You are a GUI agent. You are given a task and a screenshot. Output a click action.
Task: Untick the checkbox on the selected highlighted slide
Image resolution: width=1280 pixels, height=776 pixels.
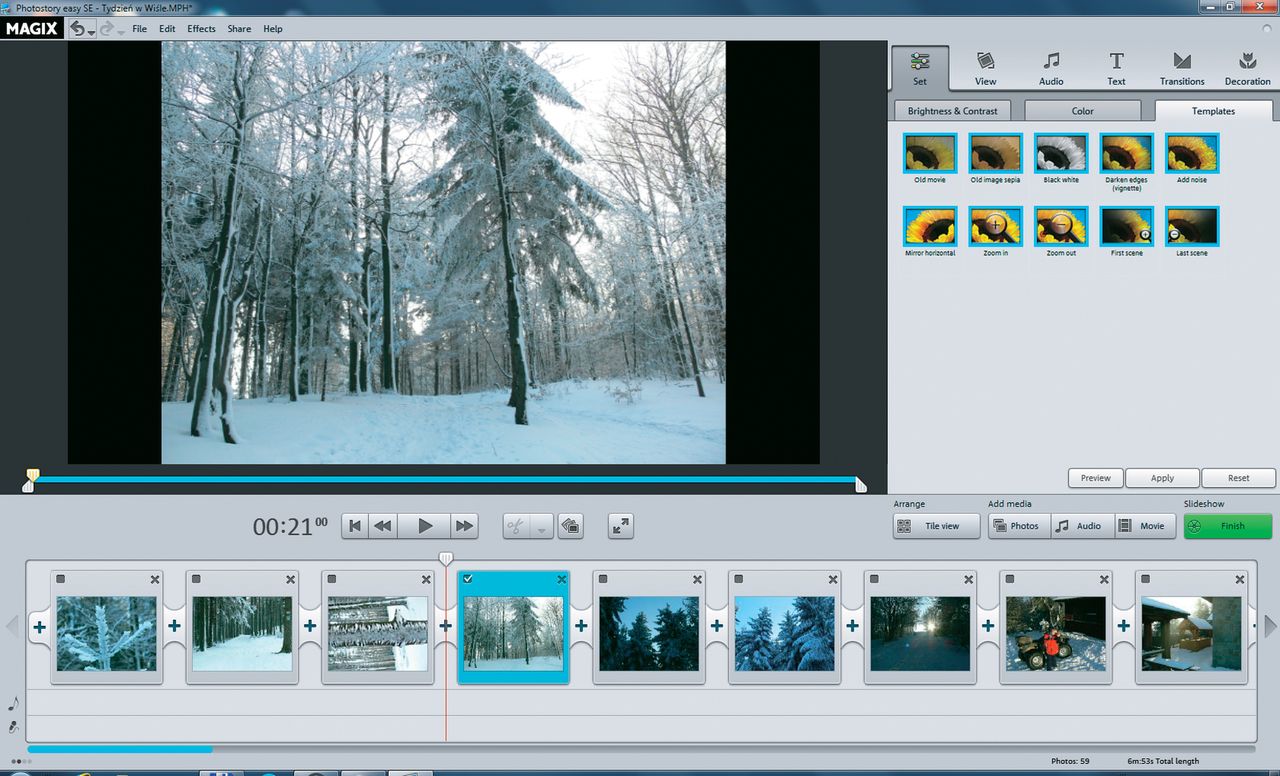pos(468,579)
